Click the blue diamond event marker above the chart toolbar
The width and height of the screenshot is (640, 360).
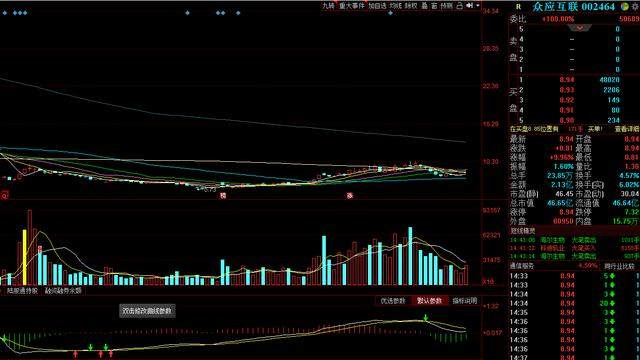[x=391, y=13]
